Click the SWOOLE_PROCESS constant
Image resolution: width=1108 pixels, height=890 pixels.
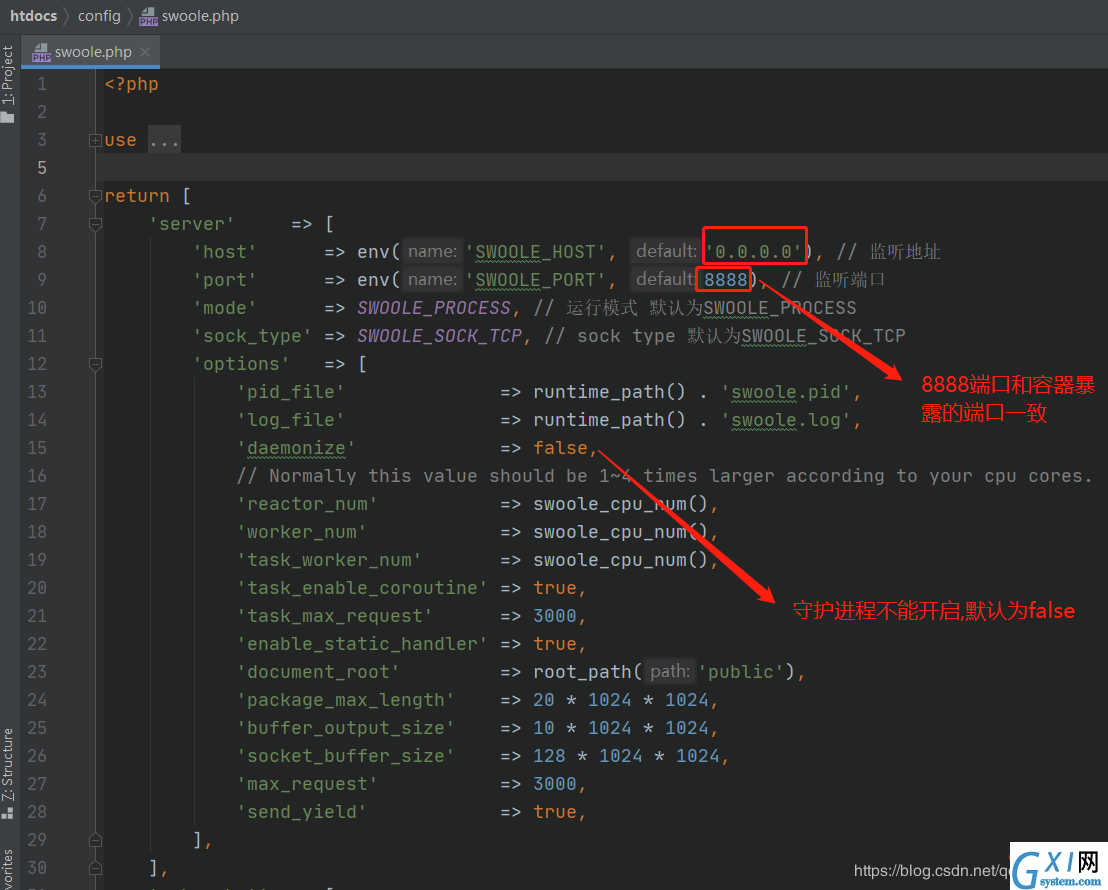tap(434, 308)
